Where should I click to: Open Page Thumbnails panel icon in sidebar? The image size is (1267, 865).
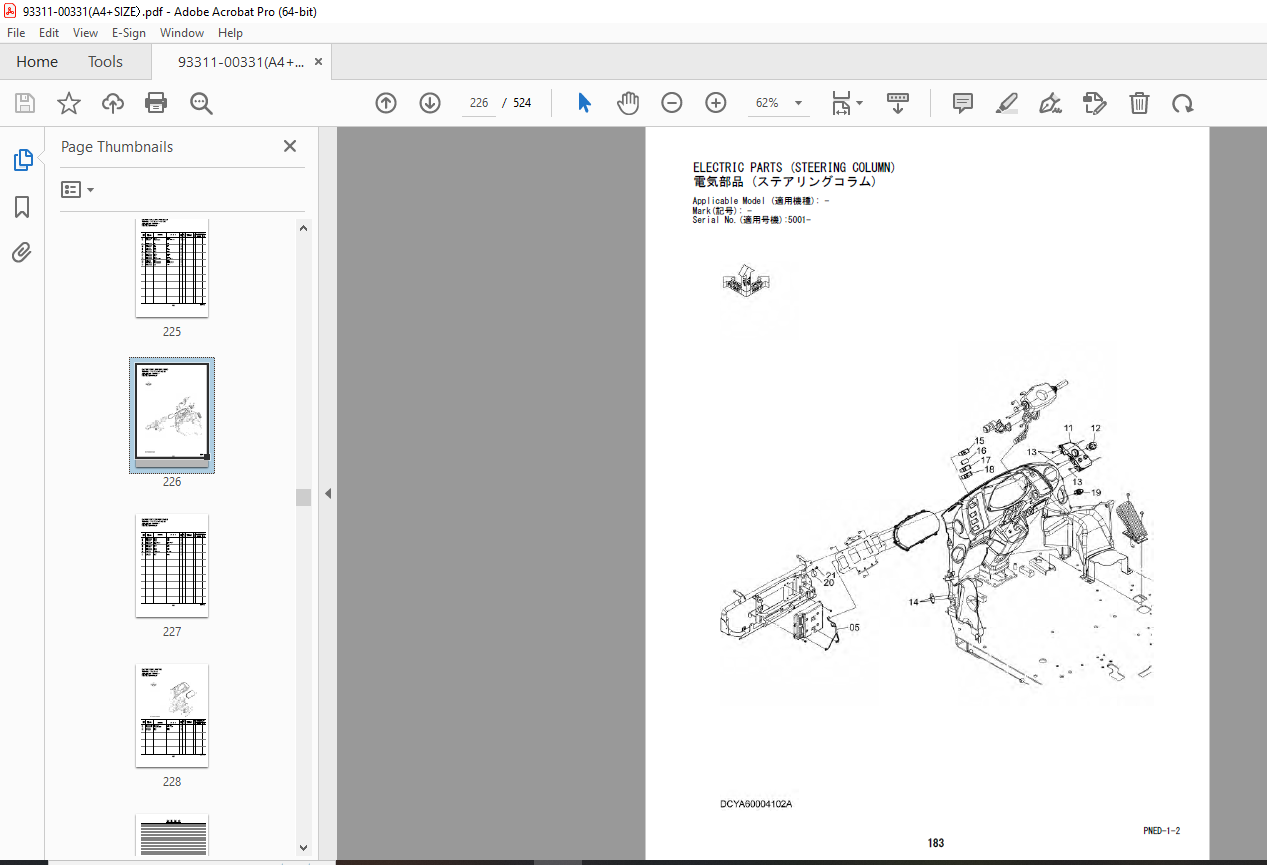click(x=22, y=160)
